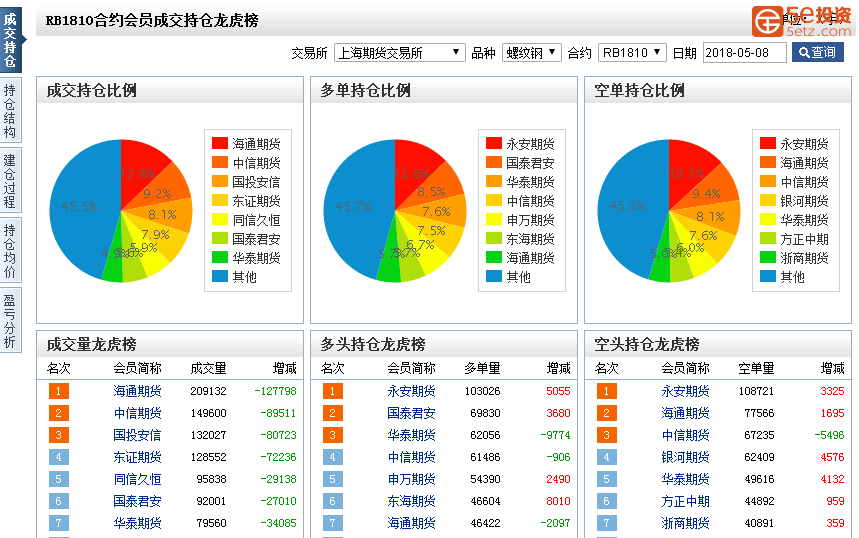
Task: Open 华泰期货 link in 成交量龙虎榜
Action: [x=137, y=523]
